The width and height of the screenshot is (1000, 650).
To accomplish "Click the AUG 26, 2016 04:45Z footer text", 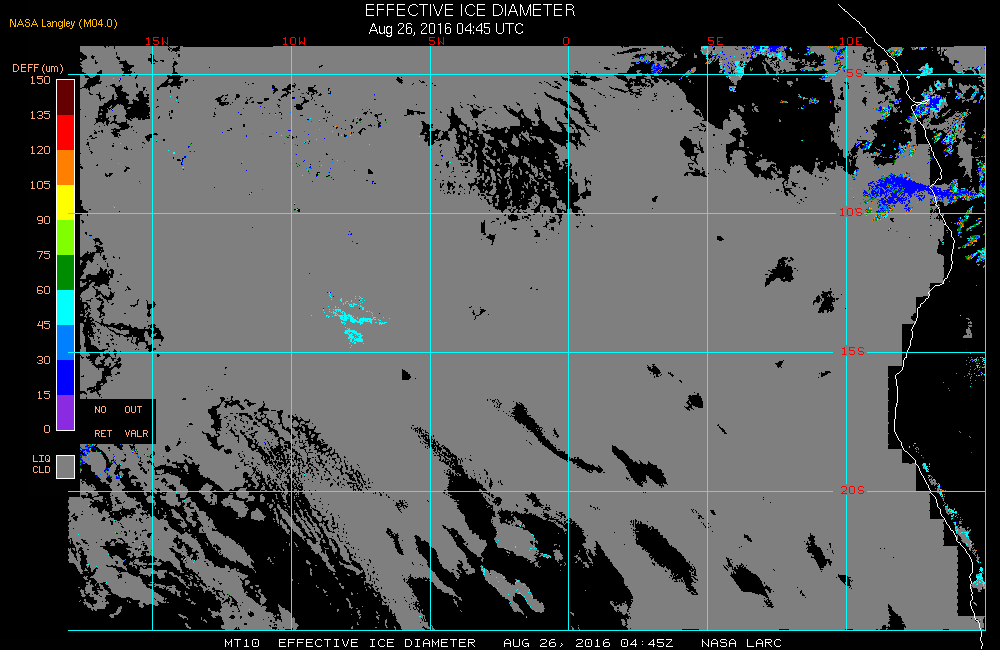I will tap(588, 643).
